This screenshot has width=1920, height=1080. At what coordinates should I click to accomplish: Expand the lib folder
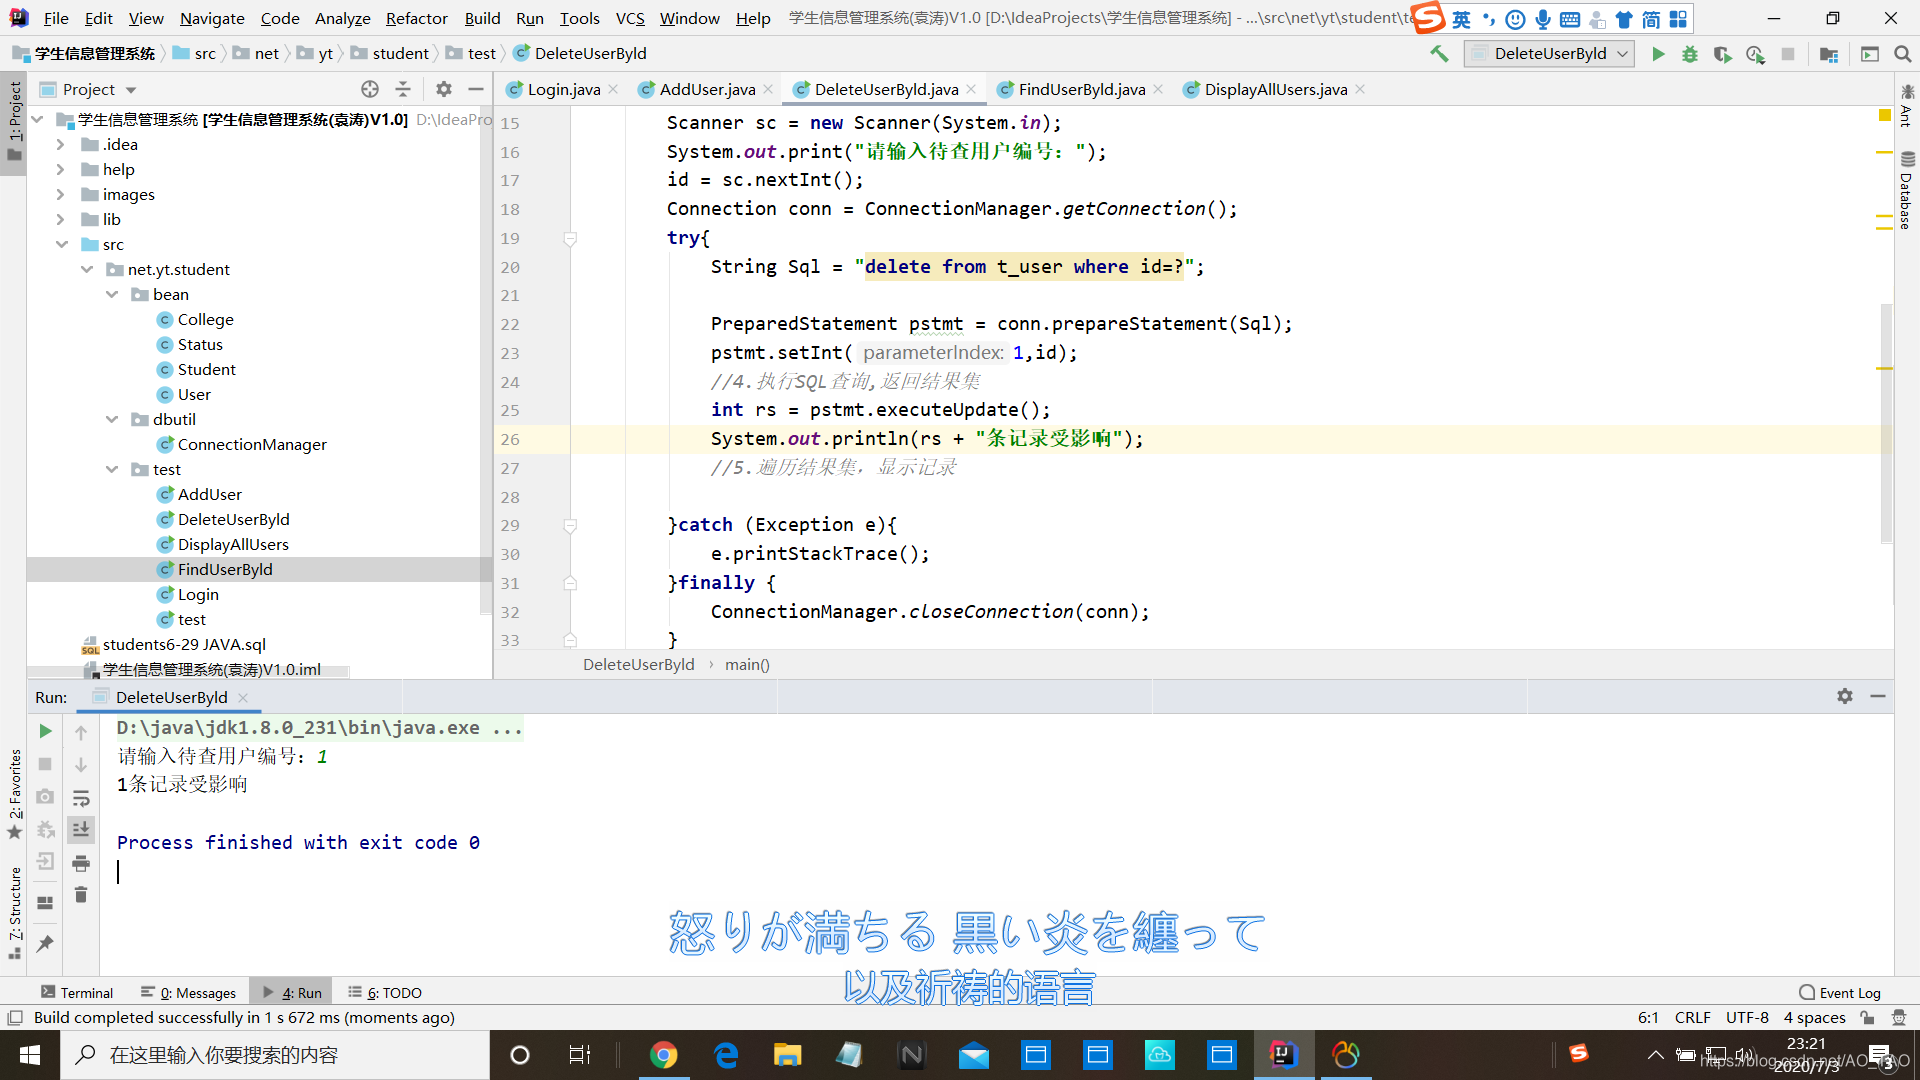60,220
